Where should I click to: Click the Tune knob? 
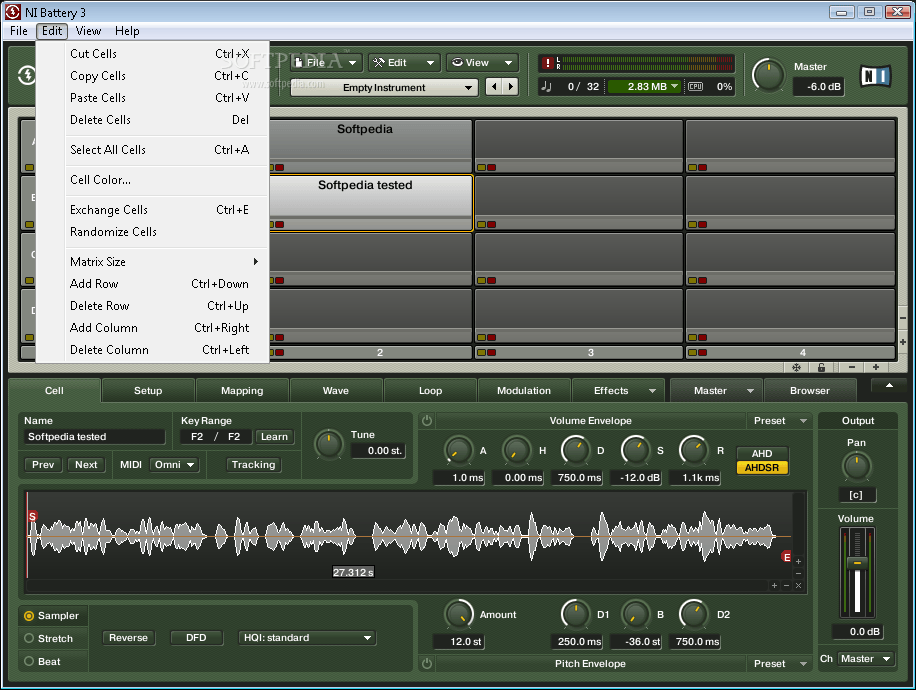[329, 444]
